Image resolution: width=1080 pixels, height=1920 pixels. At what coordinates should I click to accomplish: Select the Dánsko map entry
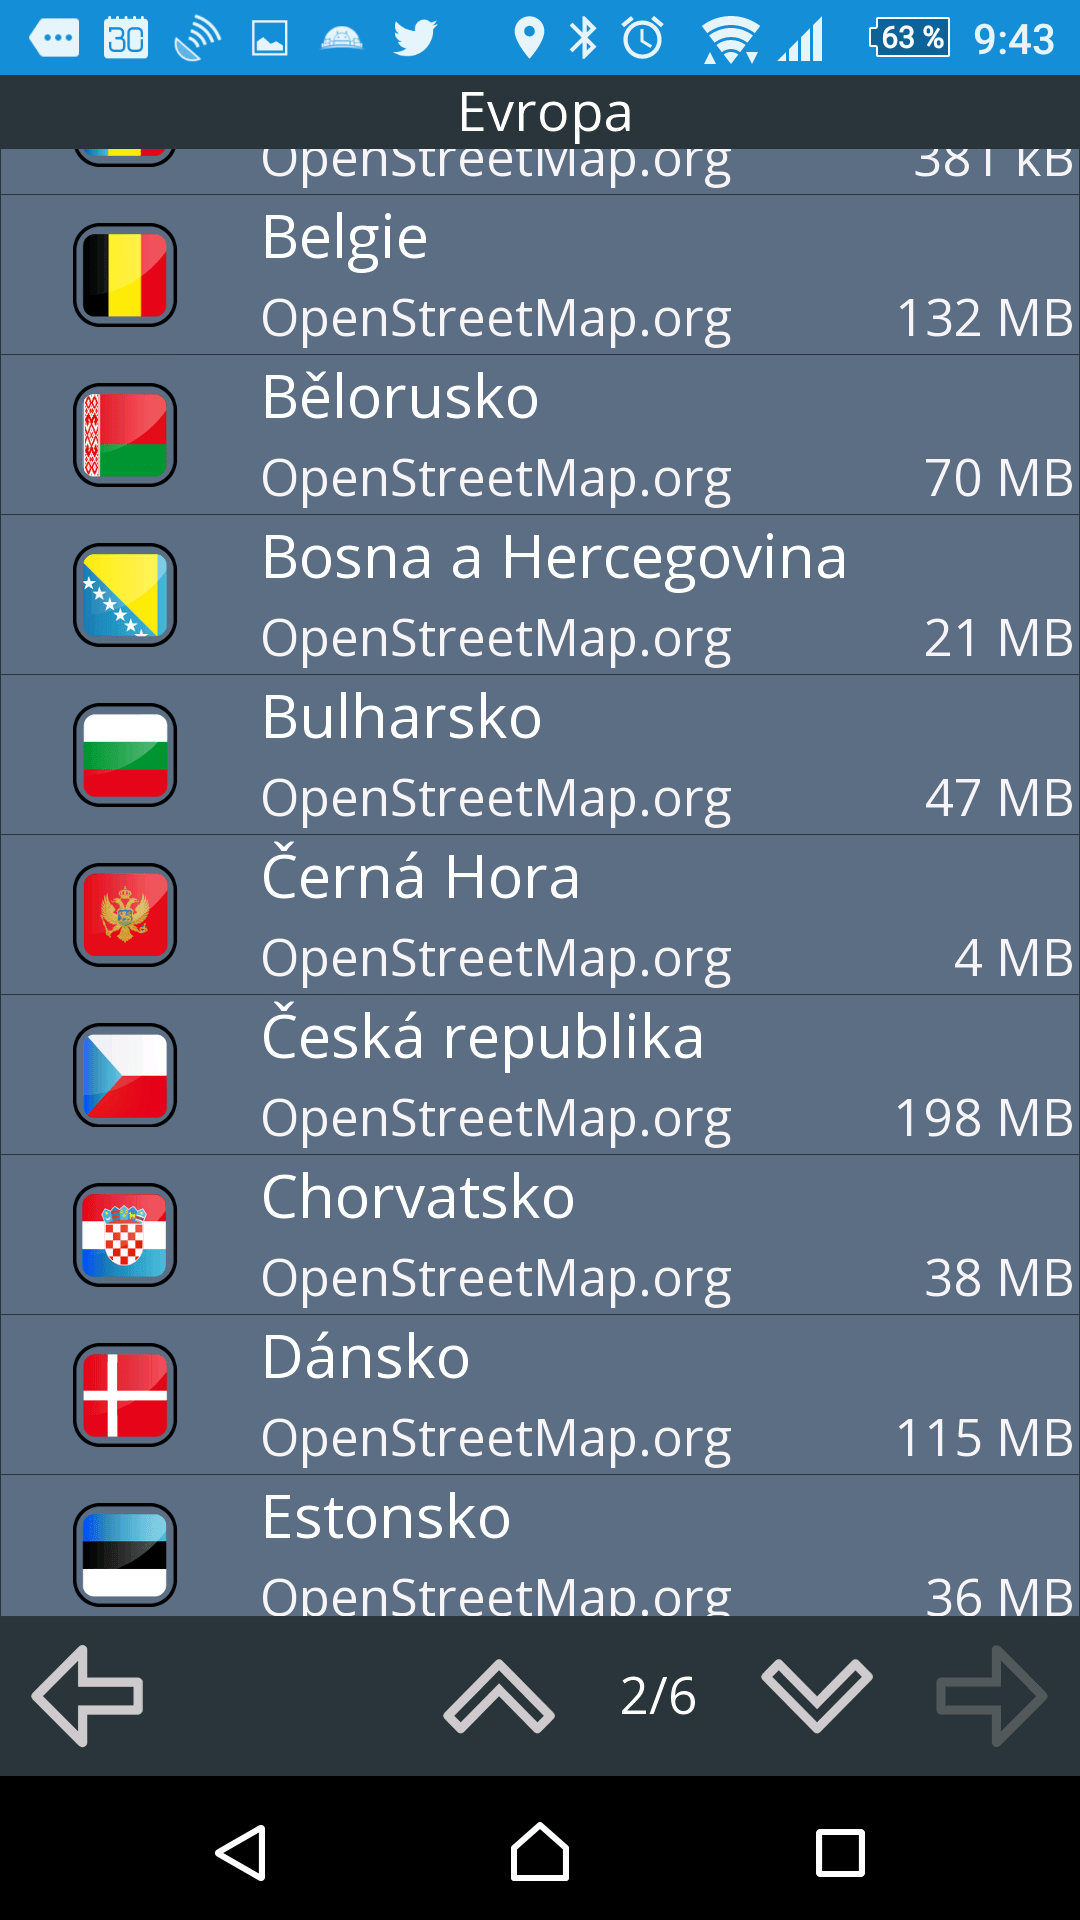tap(540, 1395)
